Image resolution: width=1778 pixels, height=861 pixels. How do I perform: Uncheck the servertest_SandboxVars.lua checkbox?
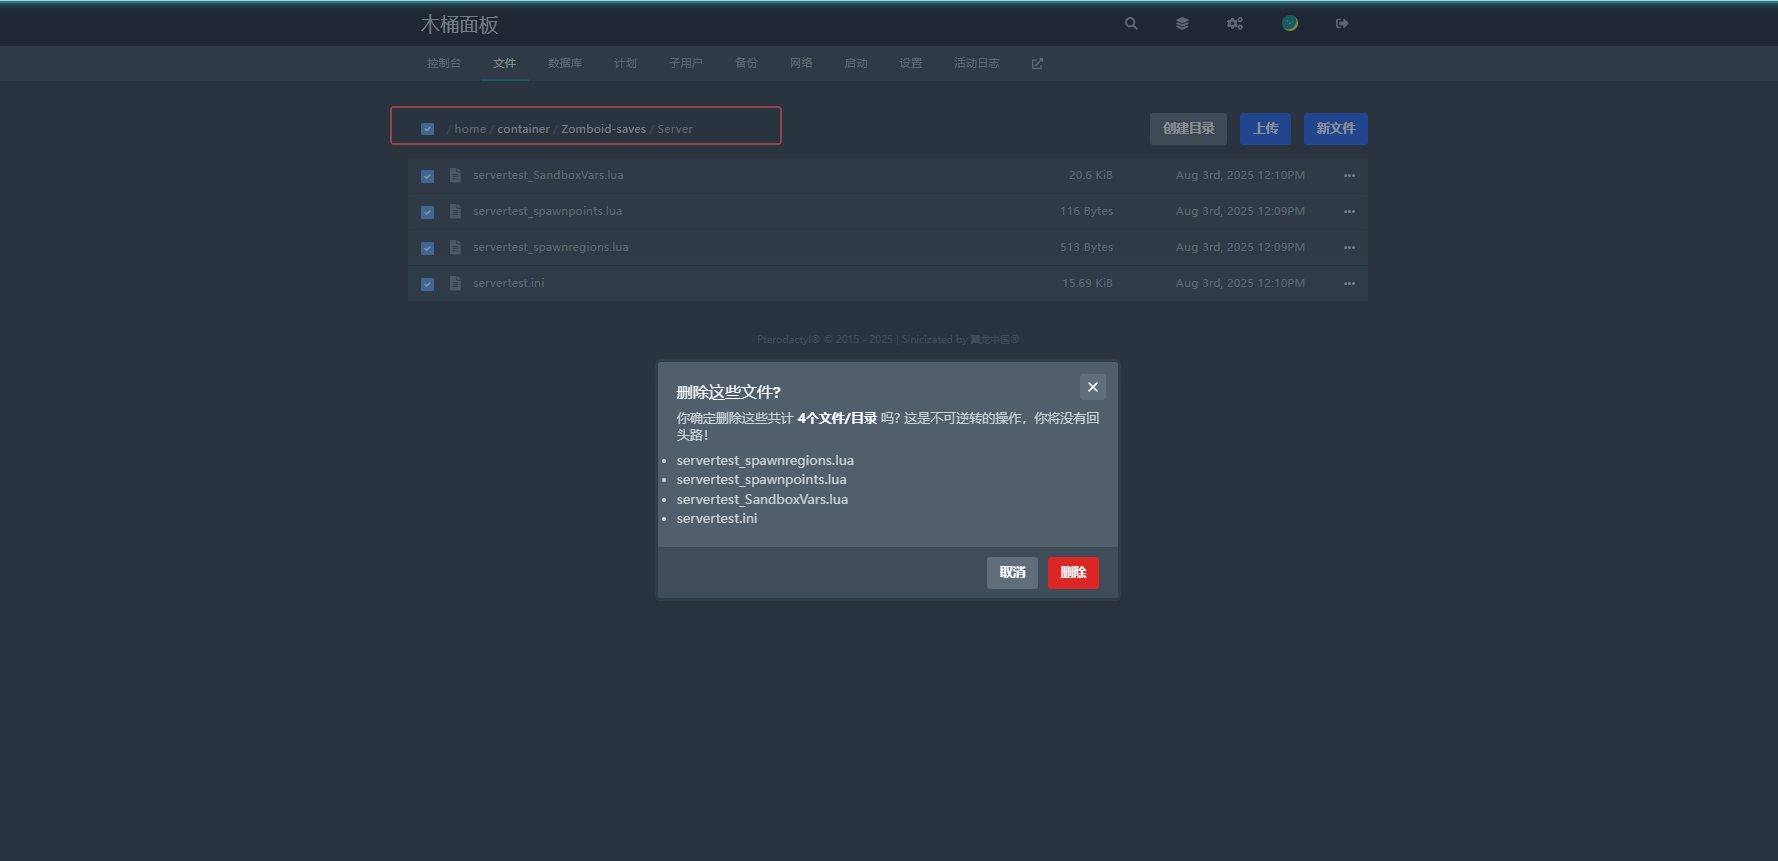428,176
